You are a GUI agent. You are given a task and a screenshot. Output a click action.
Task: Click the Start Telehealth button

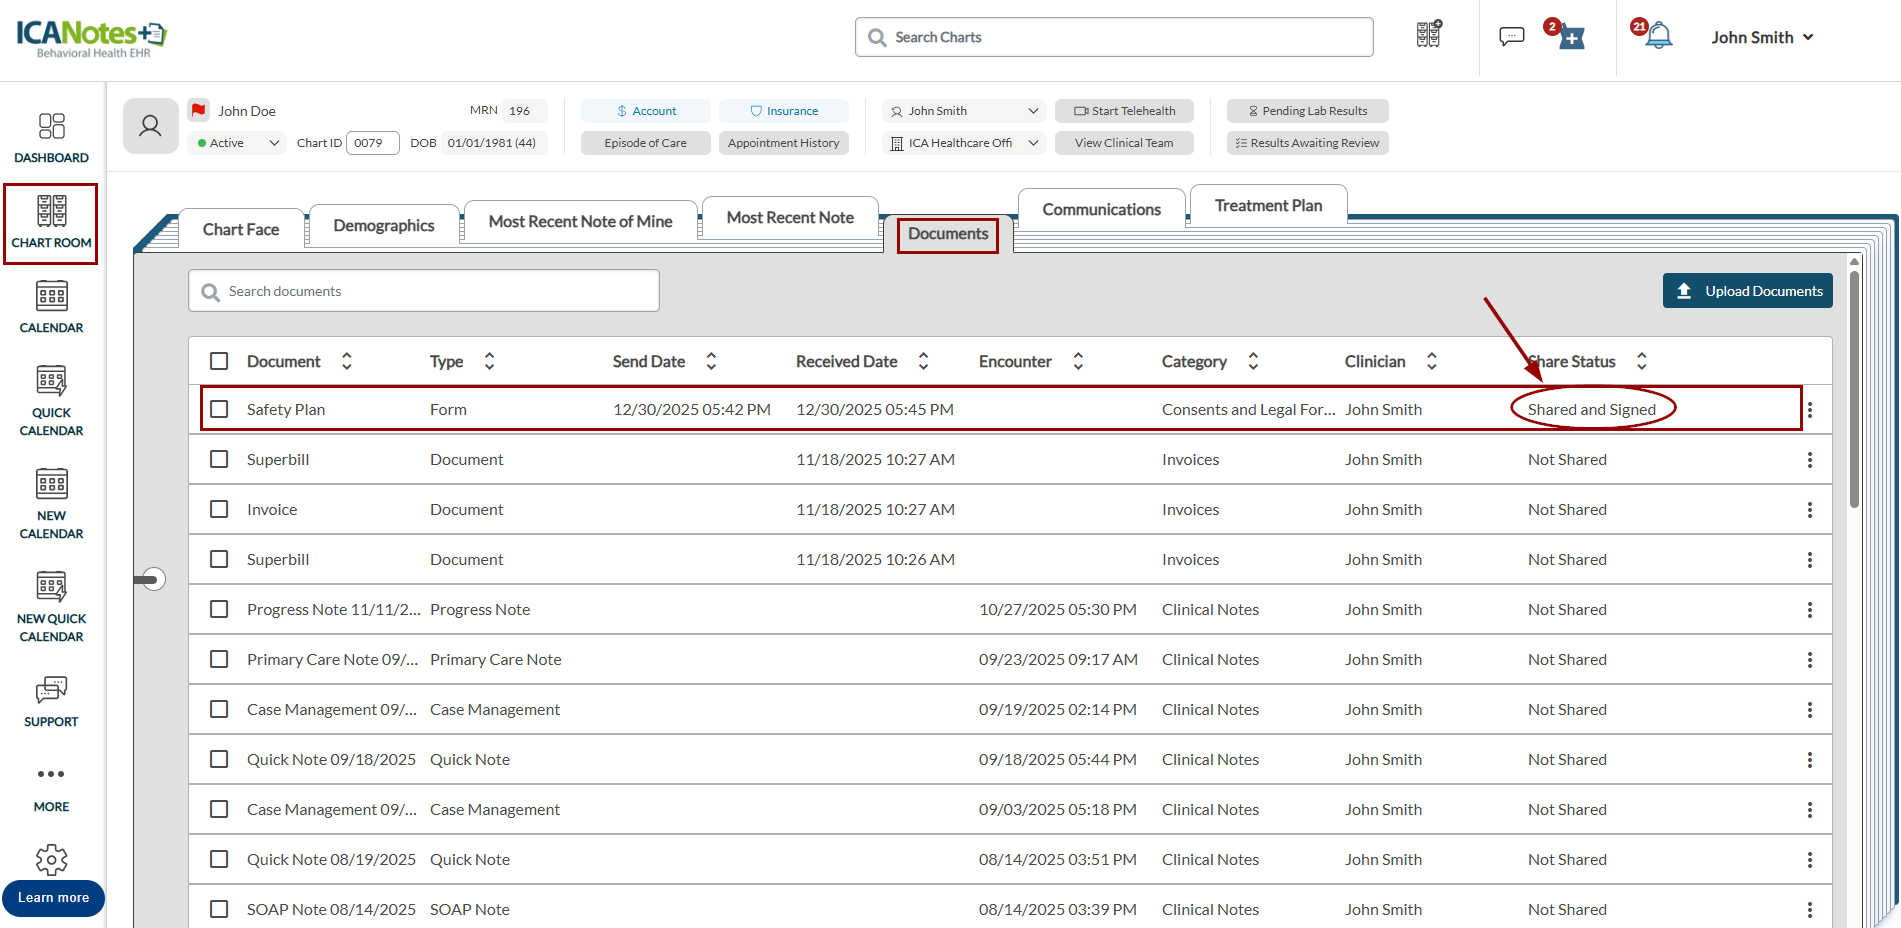[x=1124, y=111]
